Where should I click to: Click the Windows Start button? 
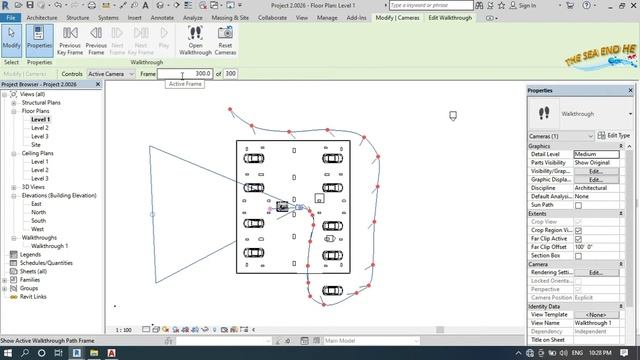8,353
